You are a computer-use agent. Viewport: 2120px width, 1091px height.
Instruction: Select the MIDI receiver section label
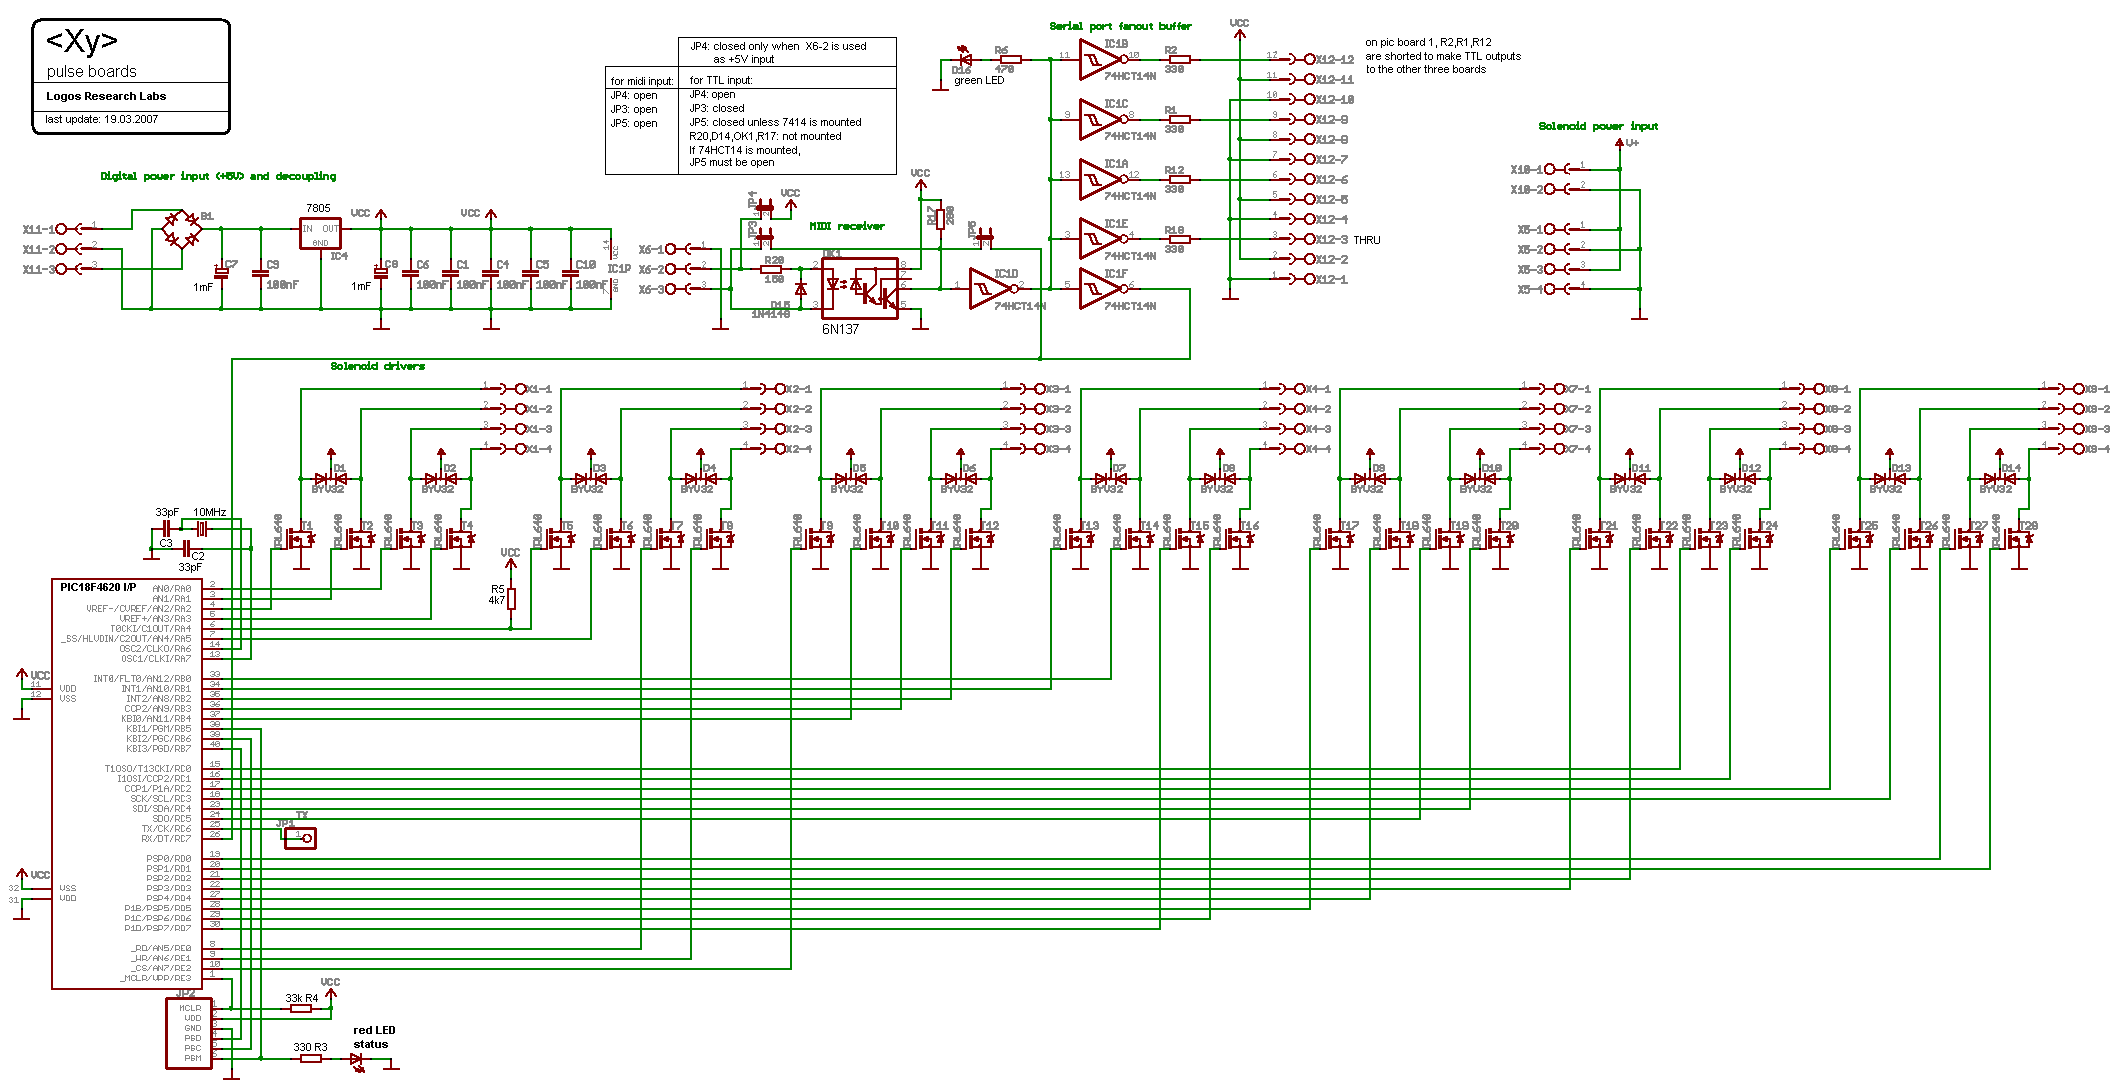pyautogui.click(x=846, y=226)
